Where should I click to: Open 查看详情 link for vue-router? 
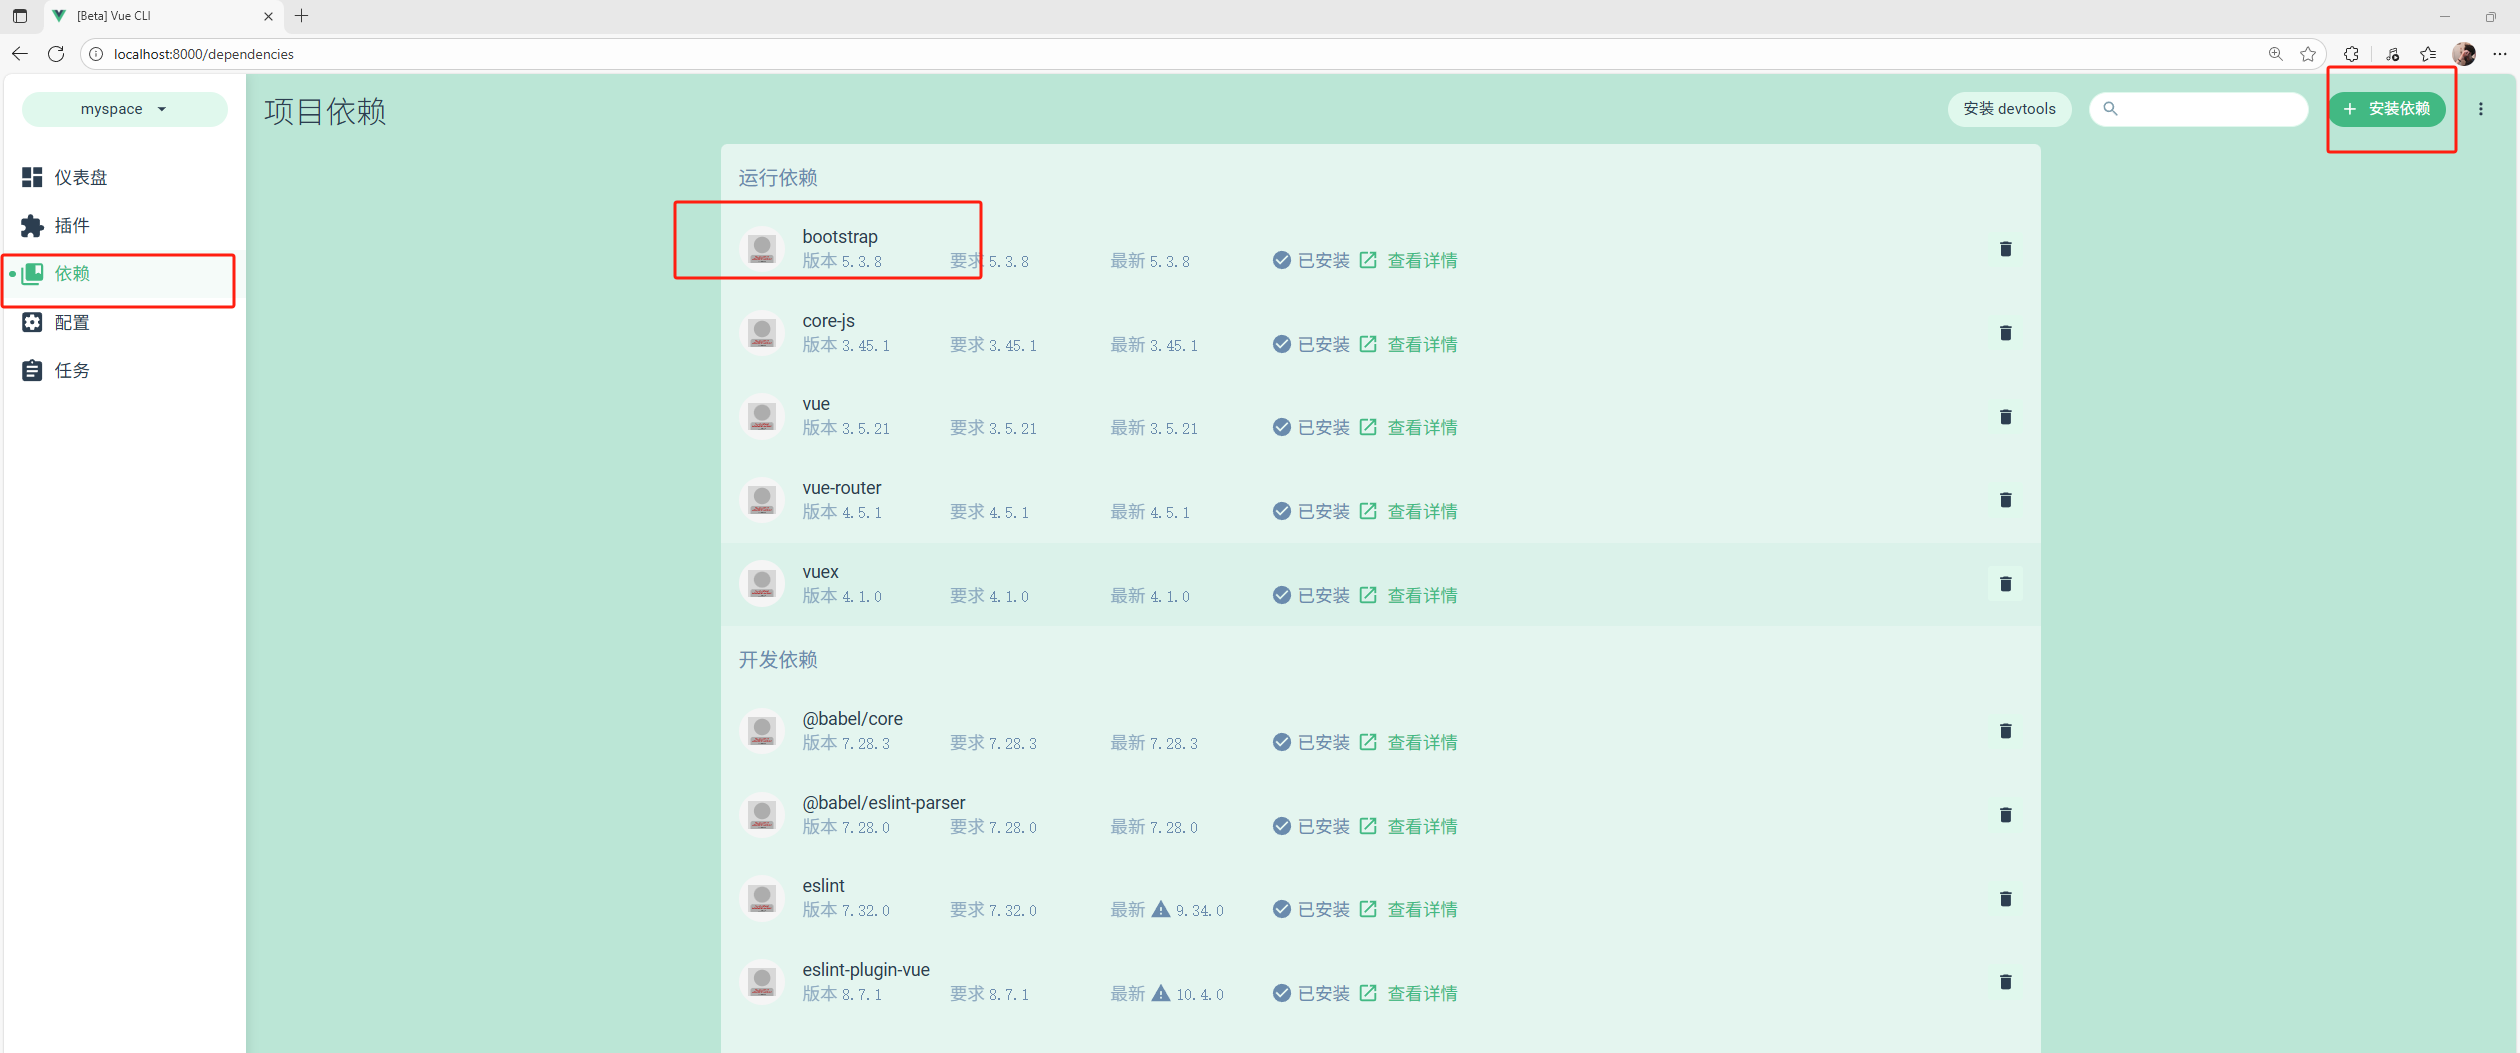(1409, 512)
